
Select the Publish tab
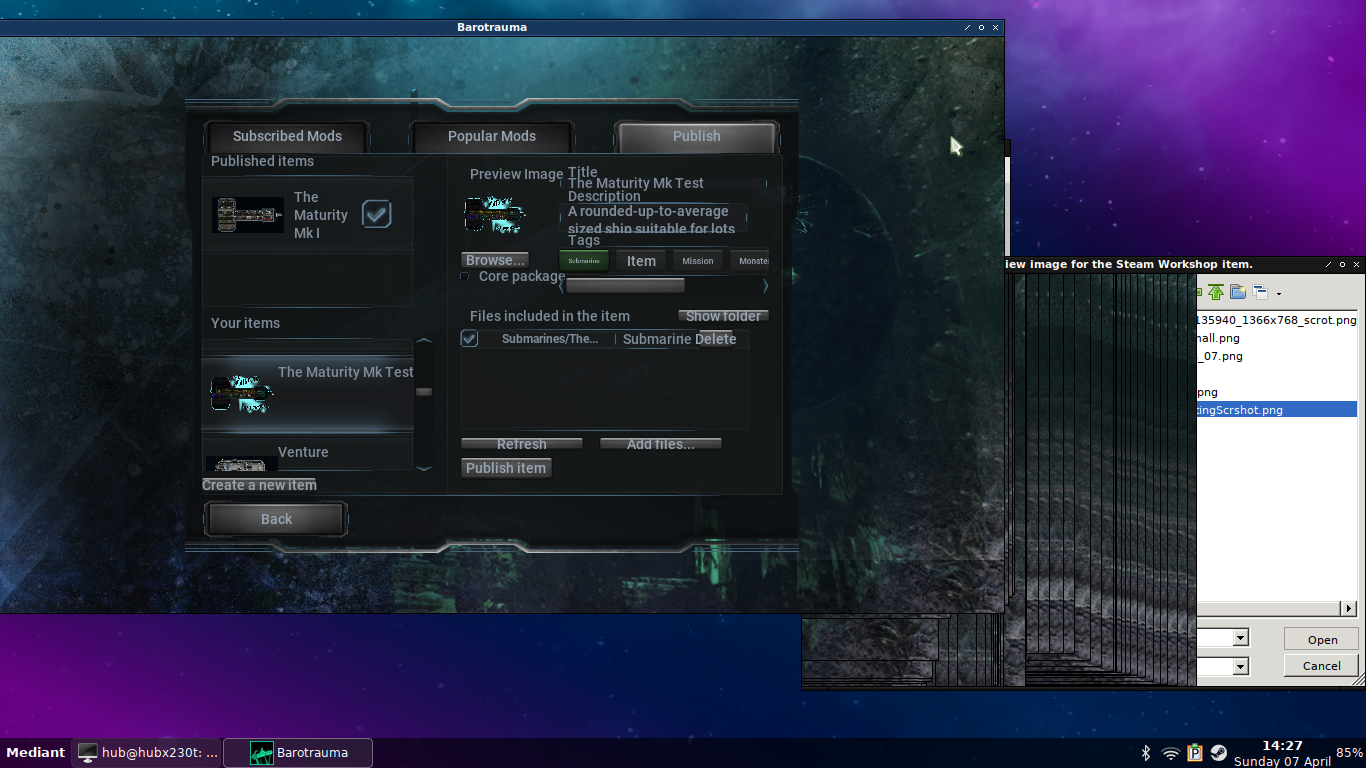coord(696,136)
